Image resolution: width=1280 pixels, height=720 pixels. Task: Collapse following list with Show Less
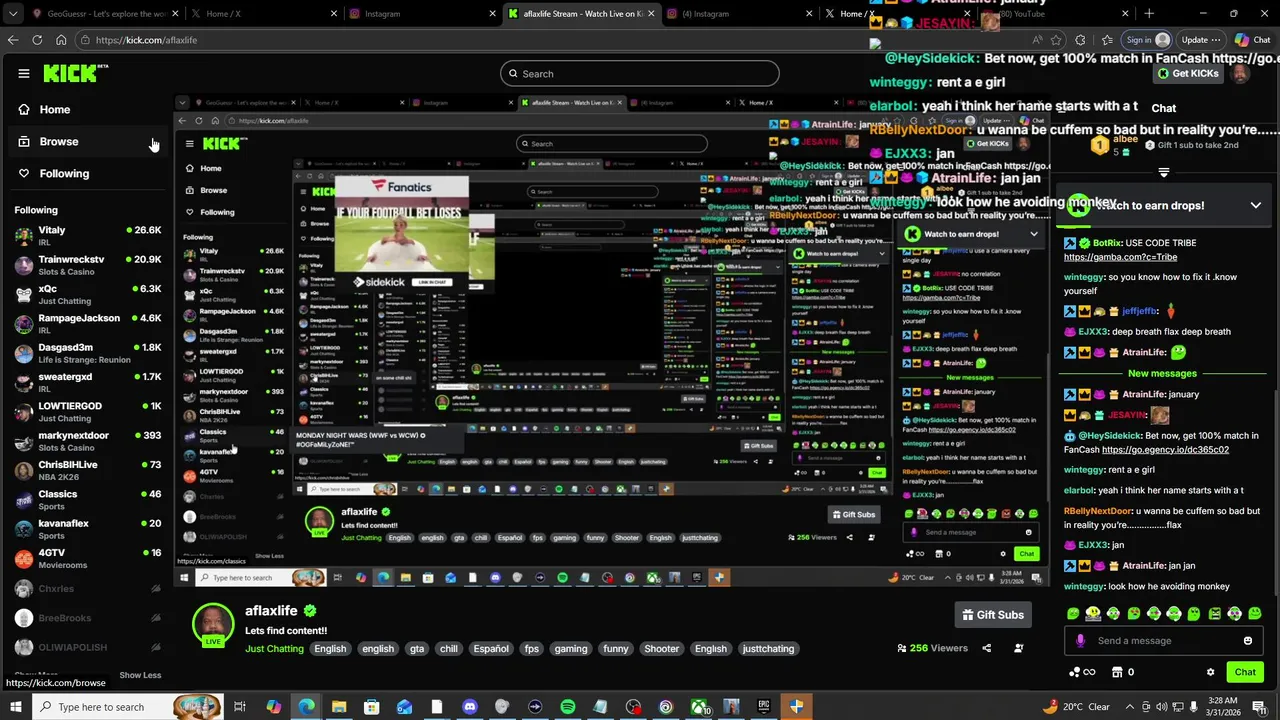[x=140, y=675]
